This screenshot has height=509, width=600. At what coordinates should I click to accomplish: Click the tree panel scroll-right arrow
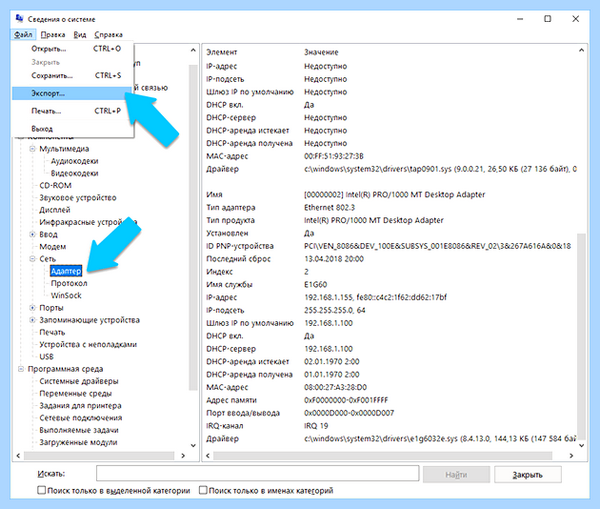183,455
